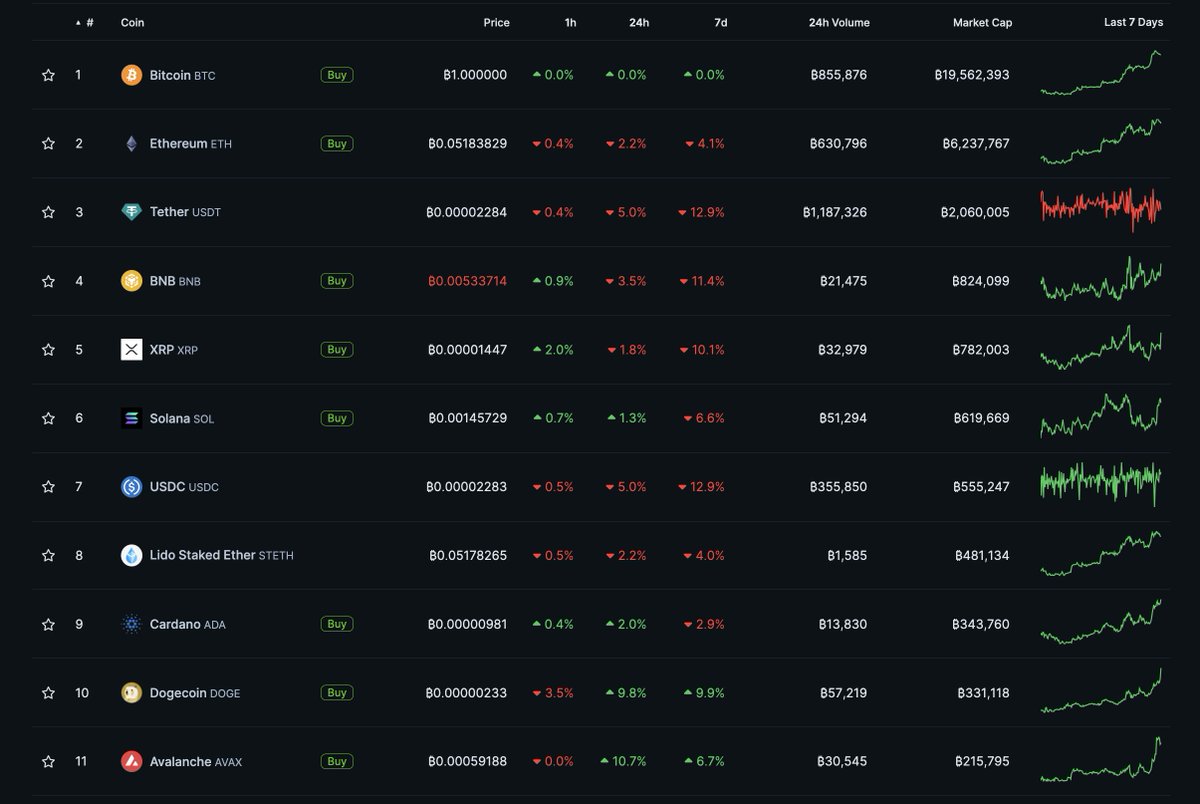Sort by 24h Volume column
Screen dimensions: 1200x804
click(x=839, y=22)
